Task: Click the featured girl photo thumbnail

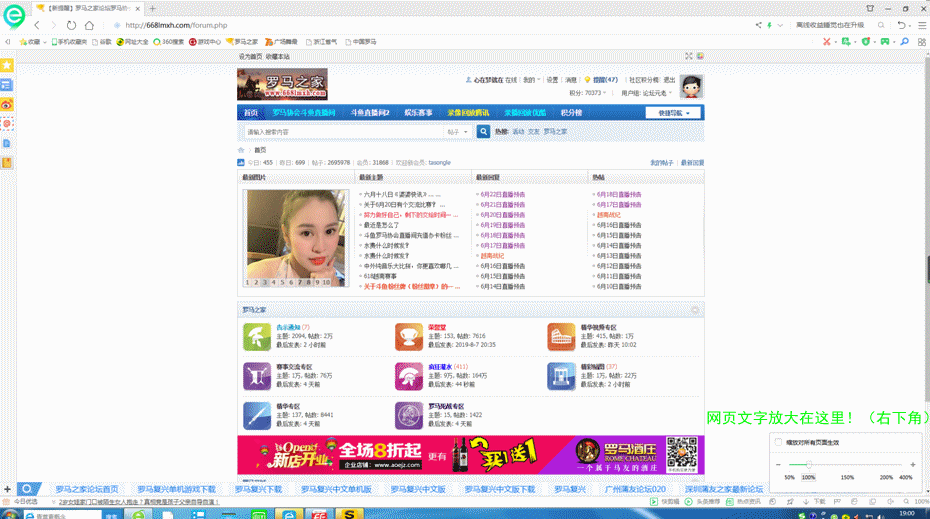Action: (x=296, y=238)
